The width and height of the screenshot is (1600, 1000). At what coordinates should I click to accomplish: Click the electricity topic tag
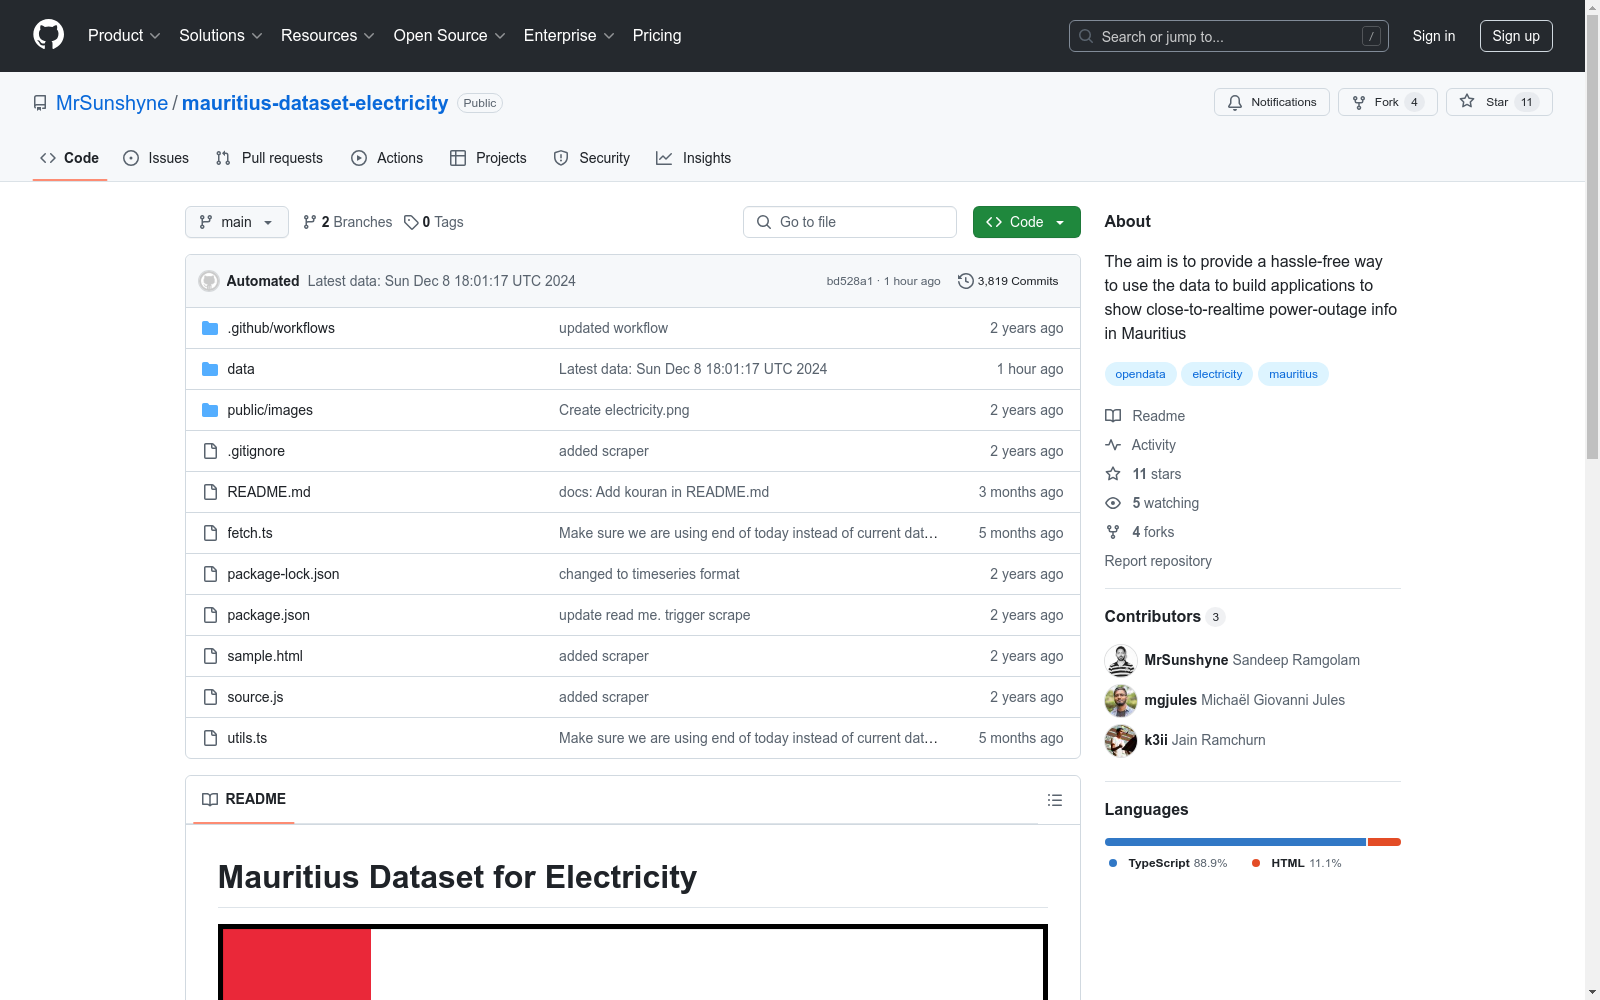[1217, 374]
